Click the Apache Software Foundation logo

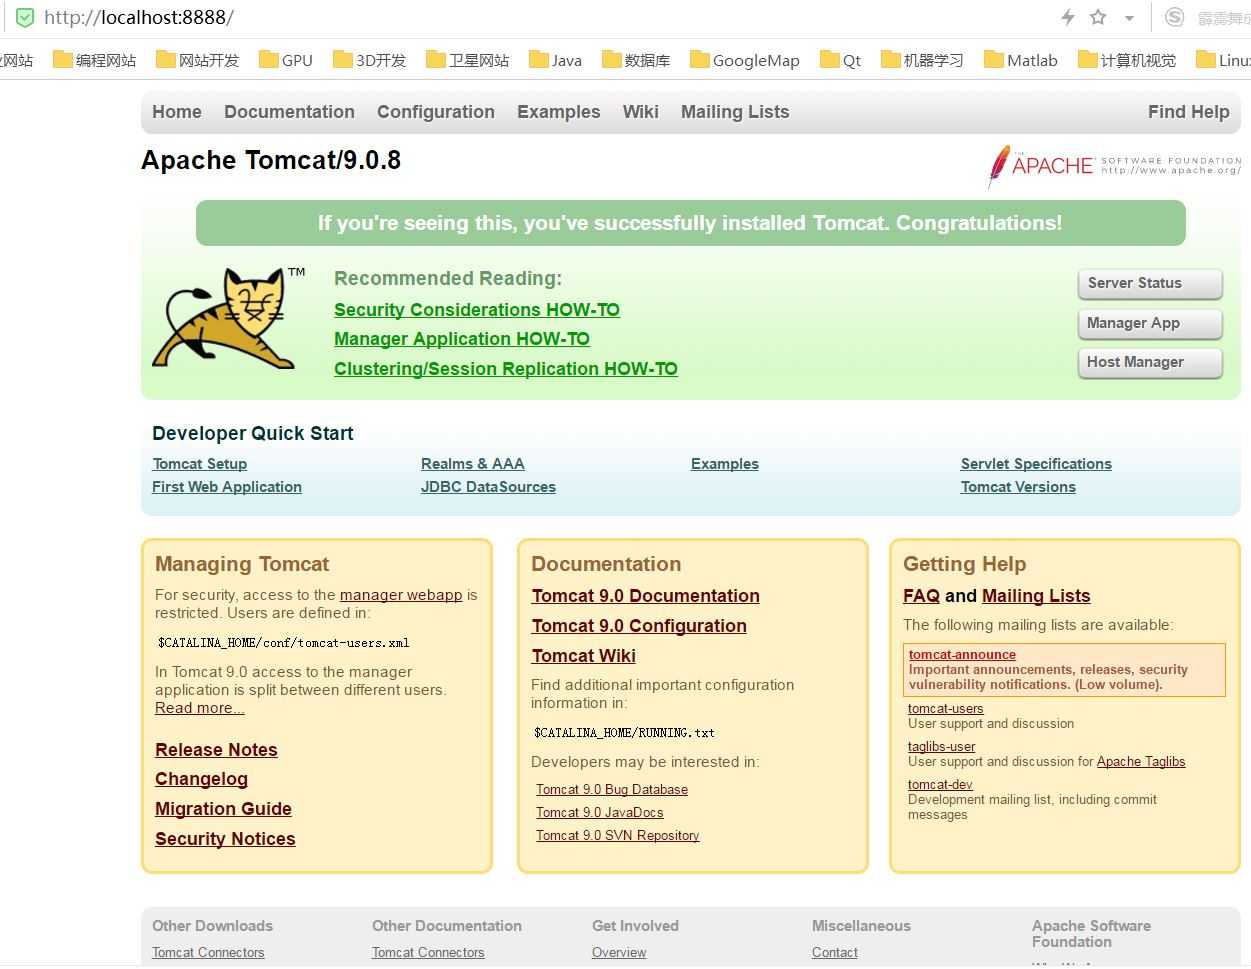[x=1114, y=165]
